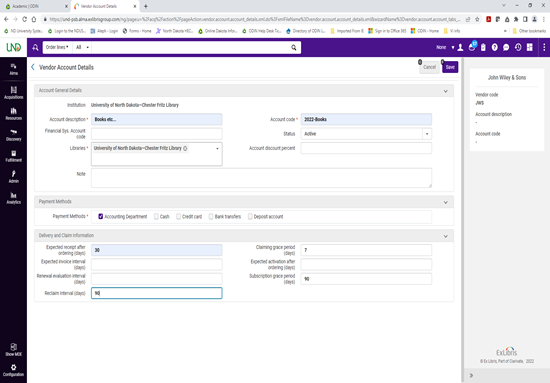Image resolution: width=550 pixels, height=383 pixels.
Task: Open the Configuration gear icon
Action: point(13,370)
